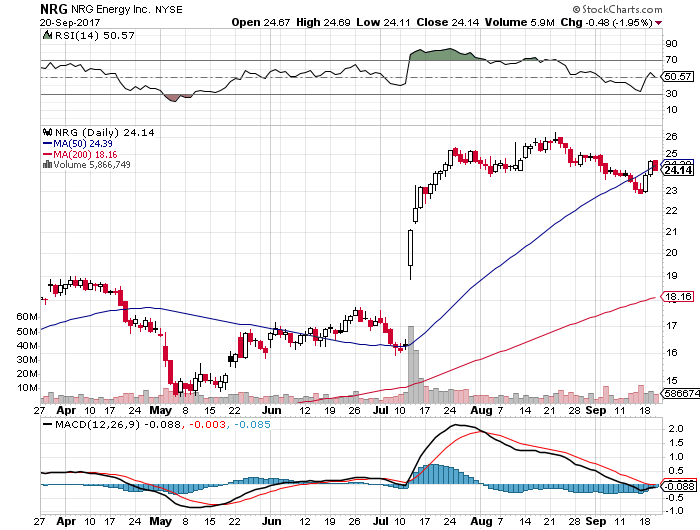Click the red MA(200) legend line
The width and height of the screenshot is (700, 530).
tap(44, 153)
